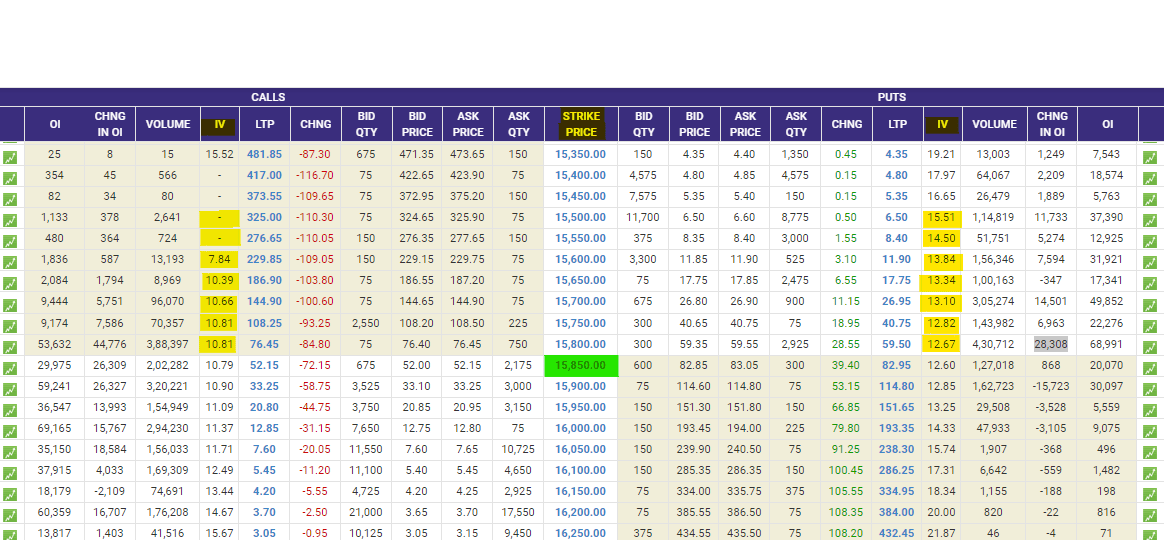Select puts volume 4,30,712 cell
The width and height of the screenshot is (1164, 540).
(994, 344)
